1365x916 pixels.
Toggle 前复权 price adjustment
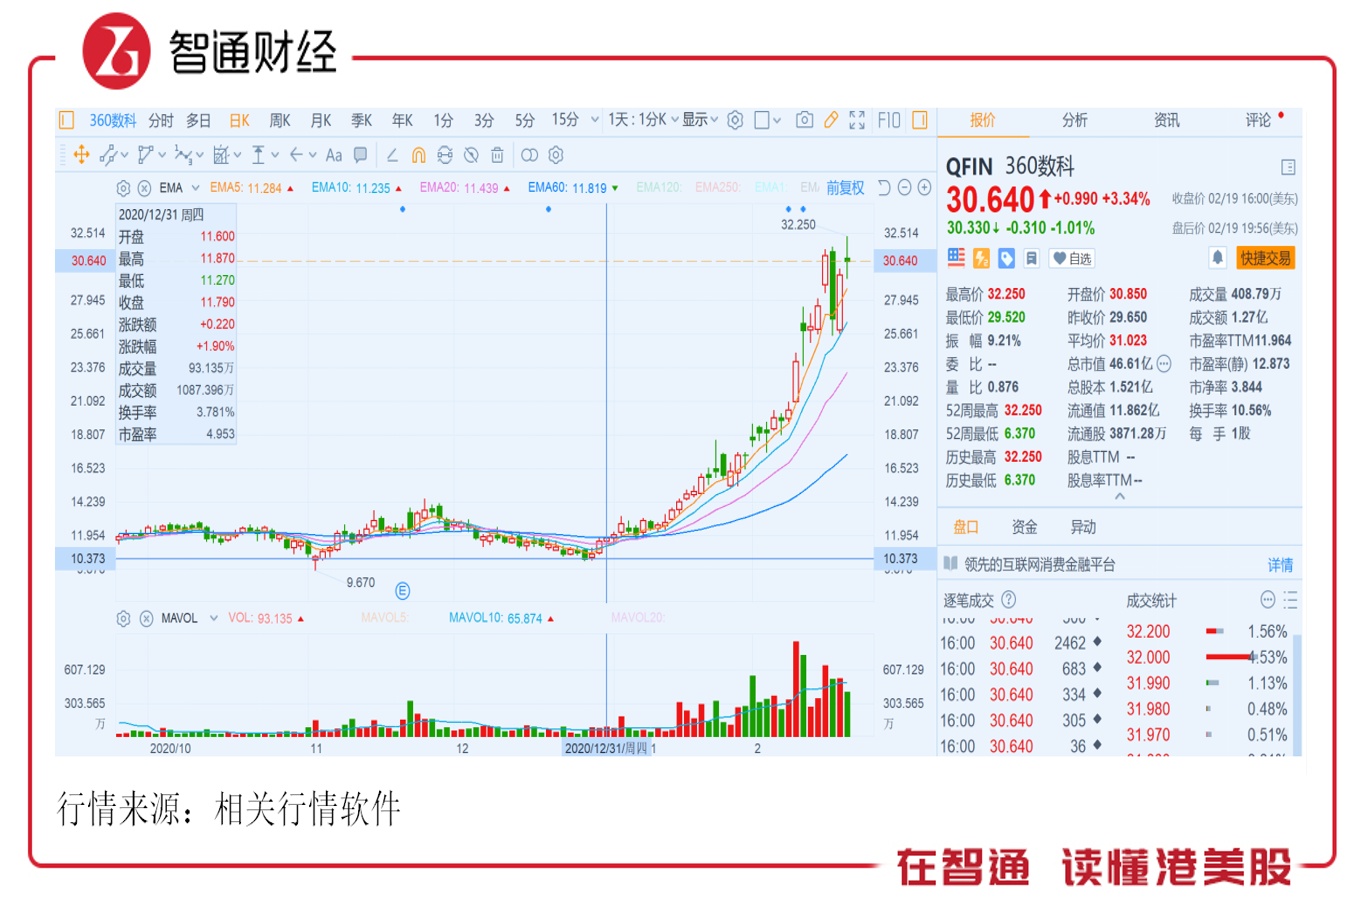pyautogui.click(x=845, y=188)
